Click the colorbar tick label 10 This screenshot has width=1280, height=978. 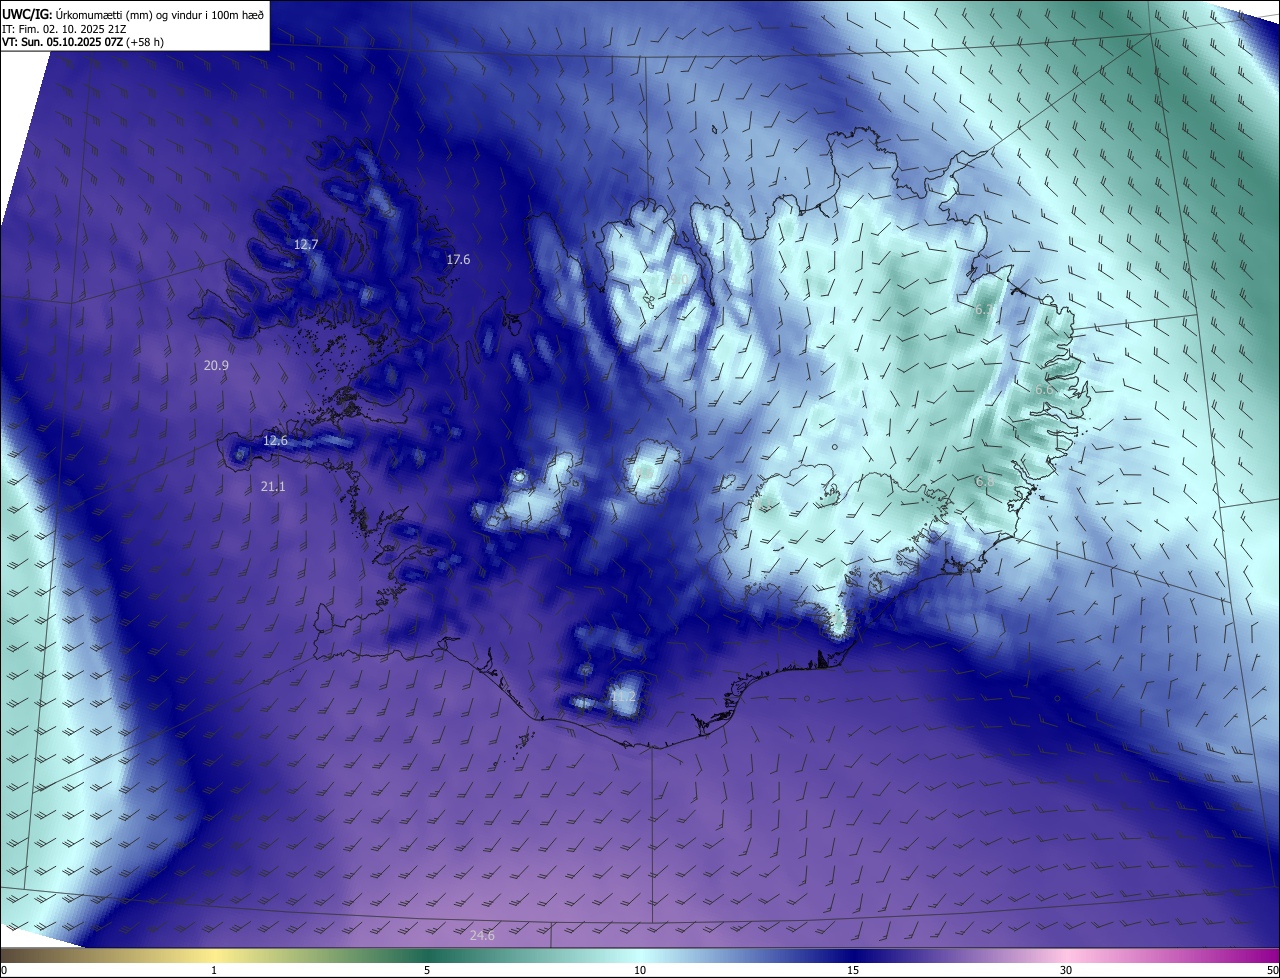click(x=640, y=970)
